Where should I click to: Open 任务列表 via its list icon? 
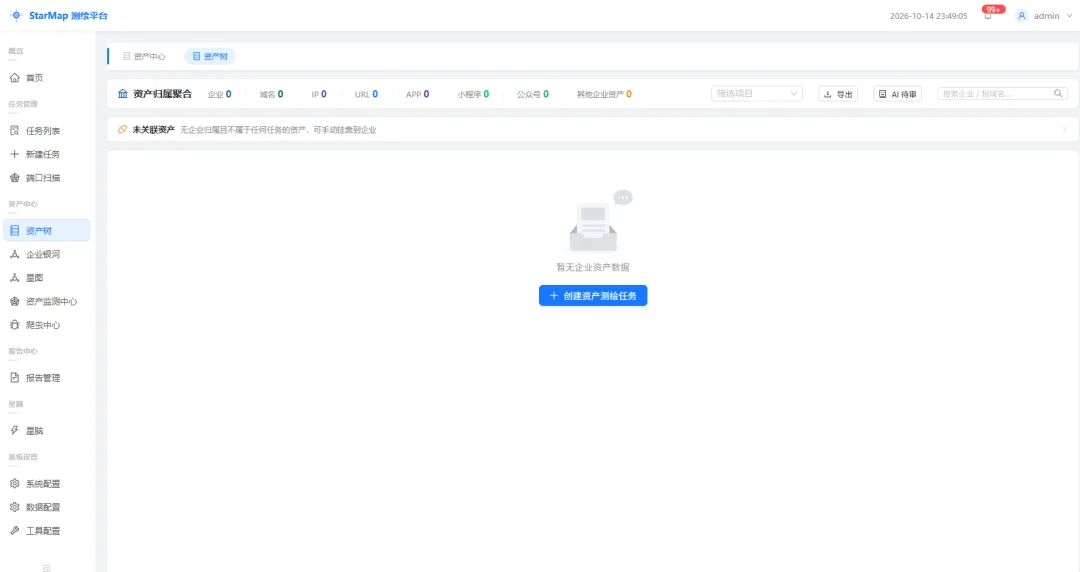(14, 130)
